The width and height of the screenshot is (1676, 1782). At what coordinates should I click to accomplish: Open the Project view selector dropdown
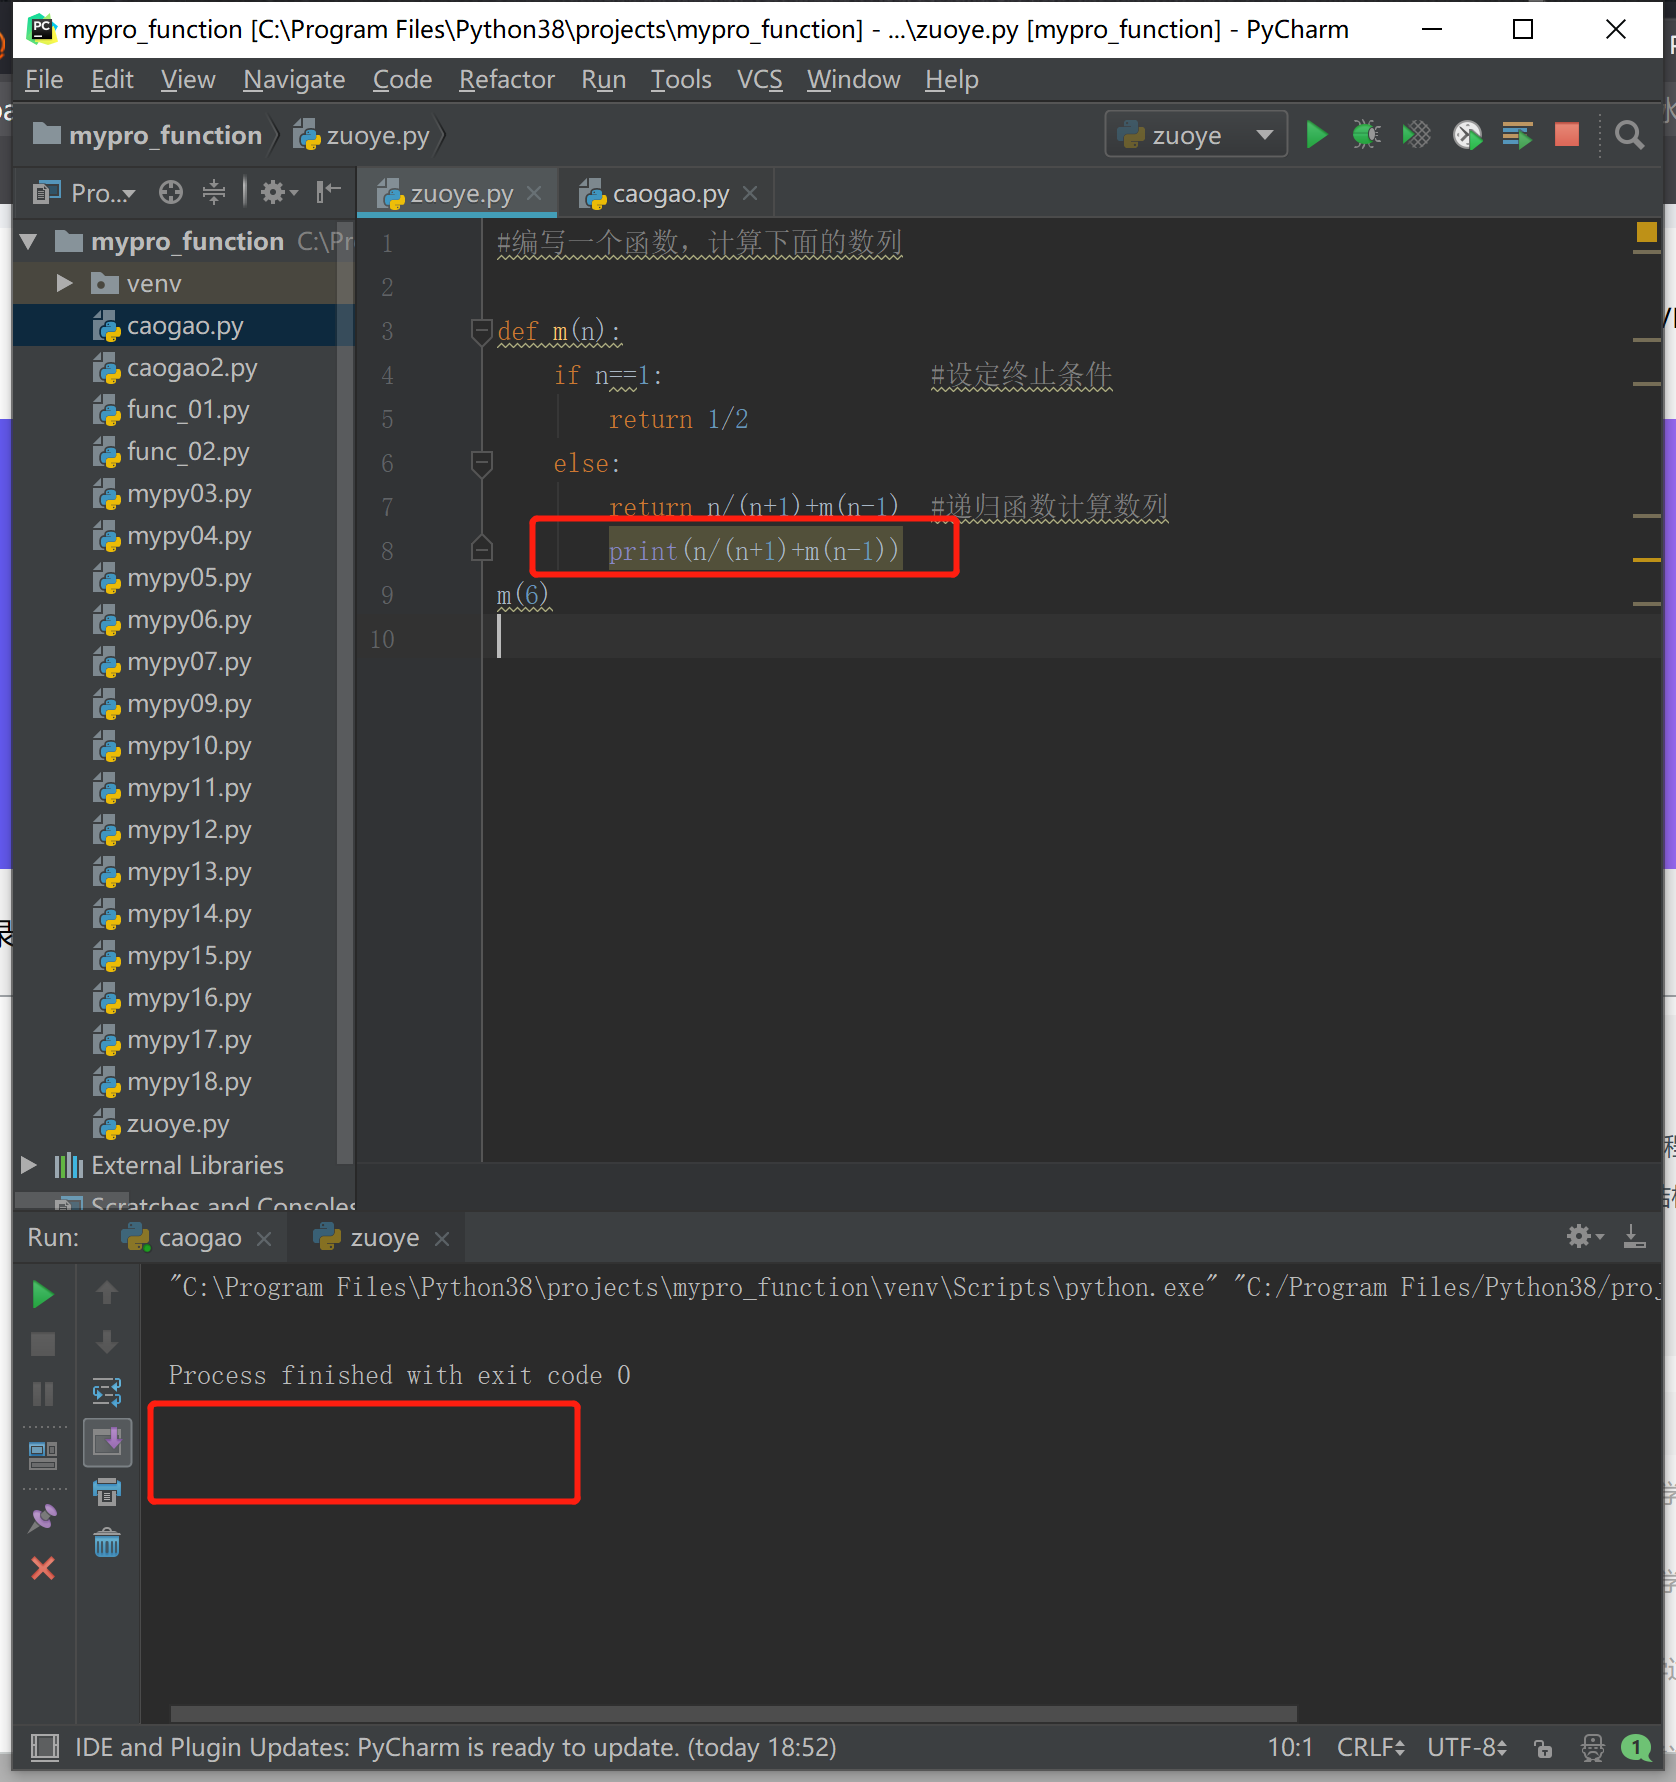(x=84, y=192)
